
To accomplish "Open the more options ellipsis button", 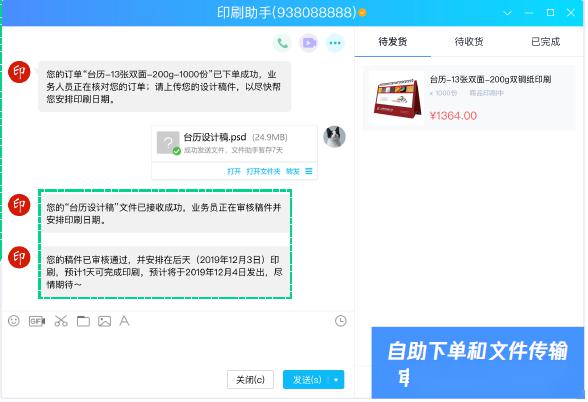I will click(x=335, y=43).
